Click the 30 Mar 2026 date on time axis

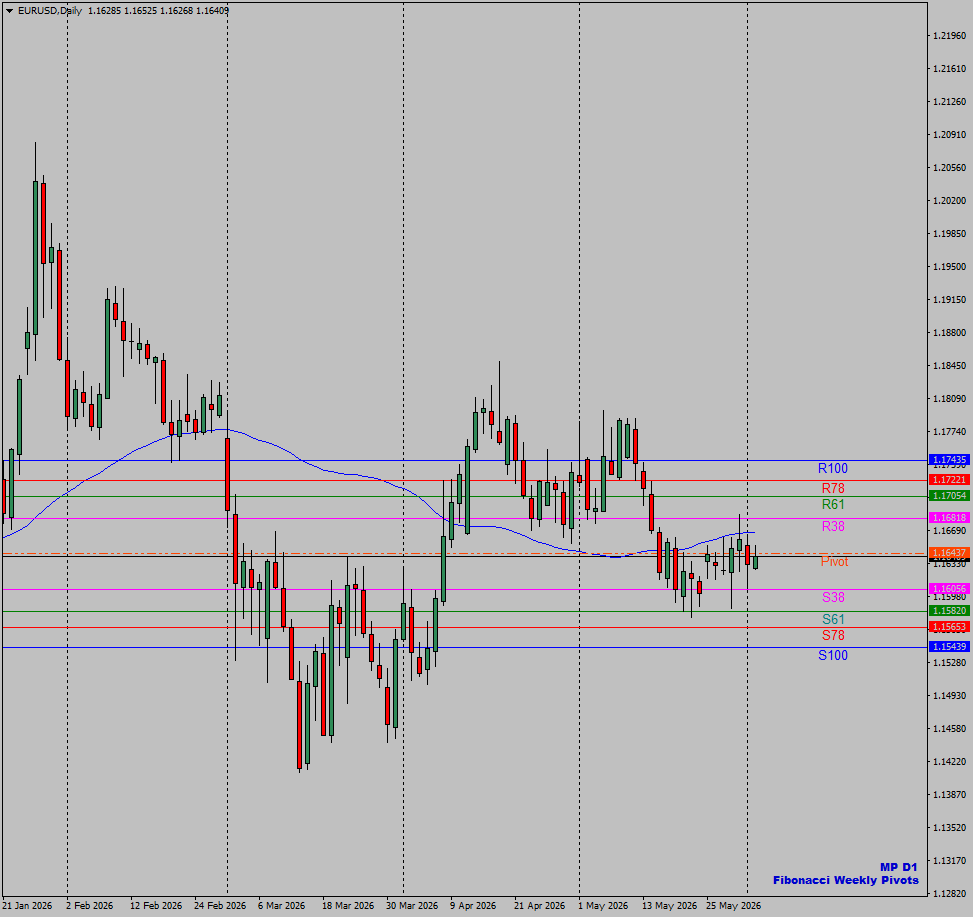pos(411,906)
